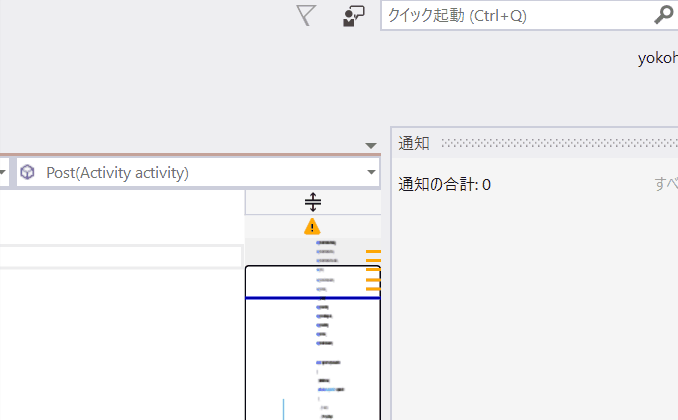Open the document tab list dropdown arrow
The image size is (678, 420).
(371, 146)
